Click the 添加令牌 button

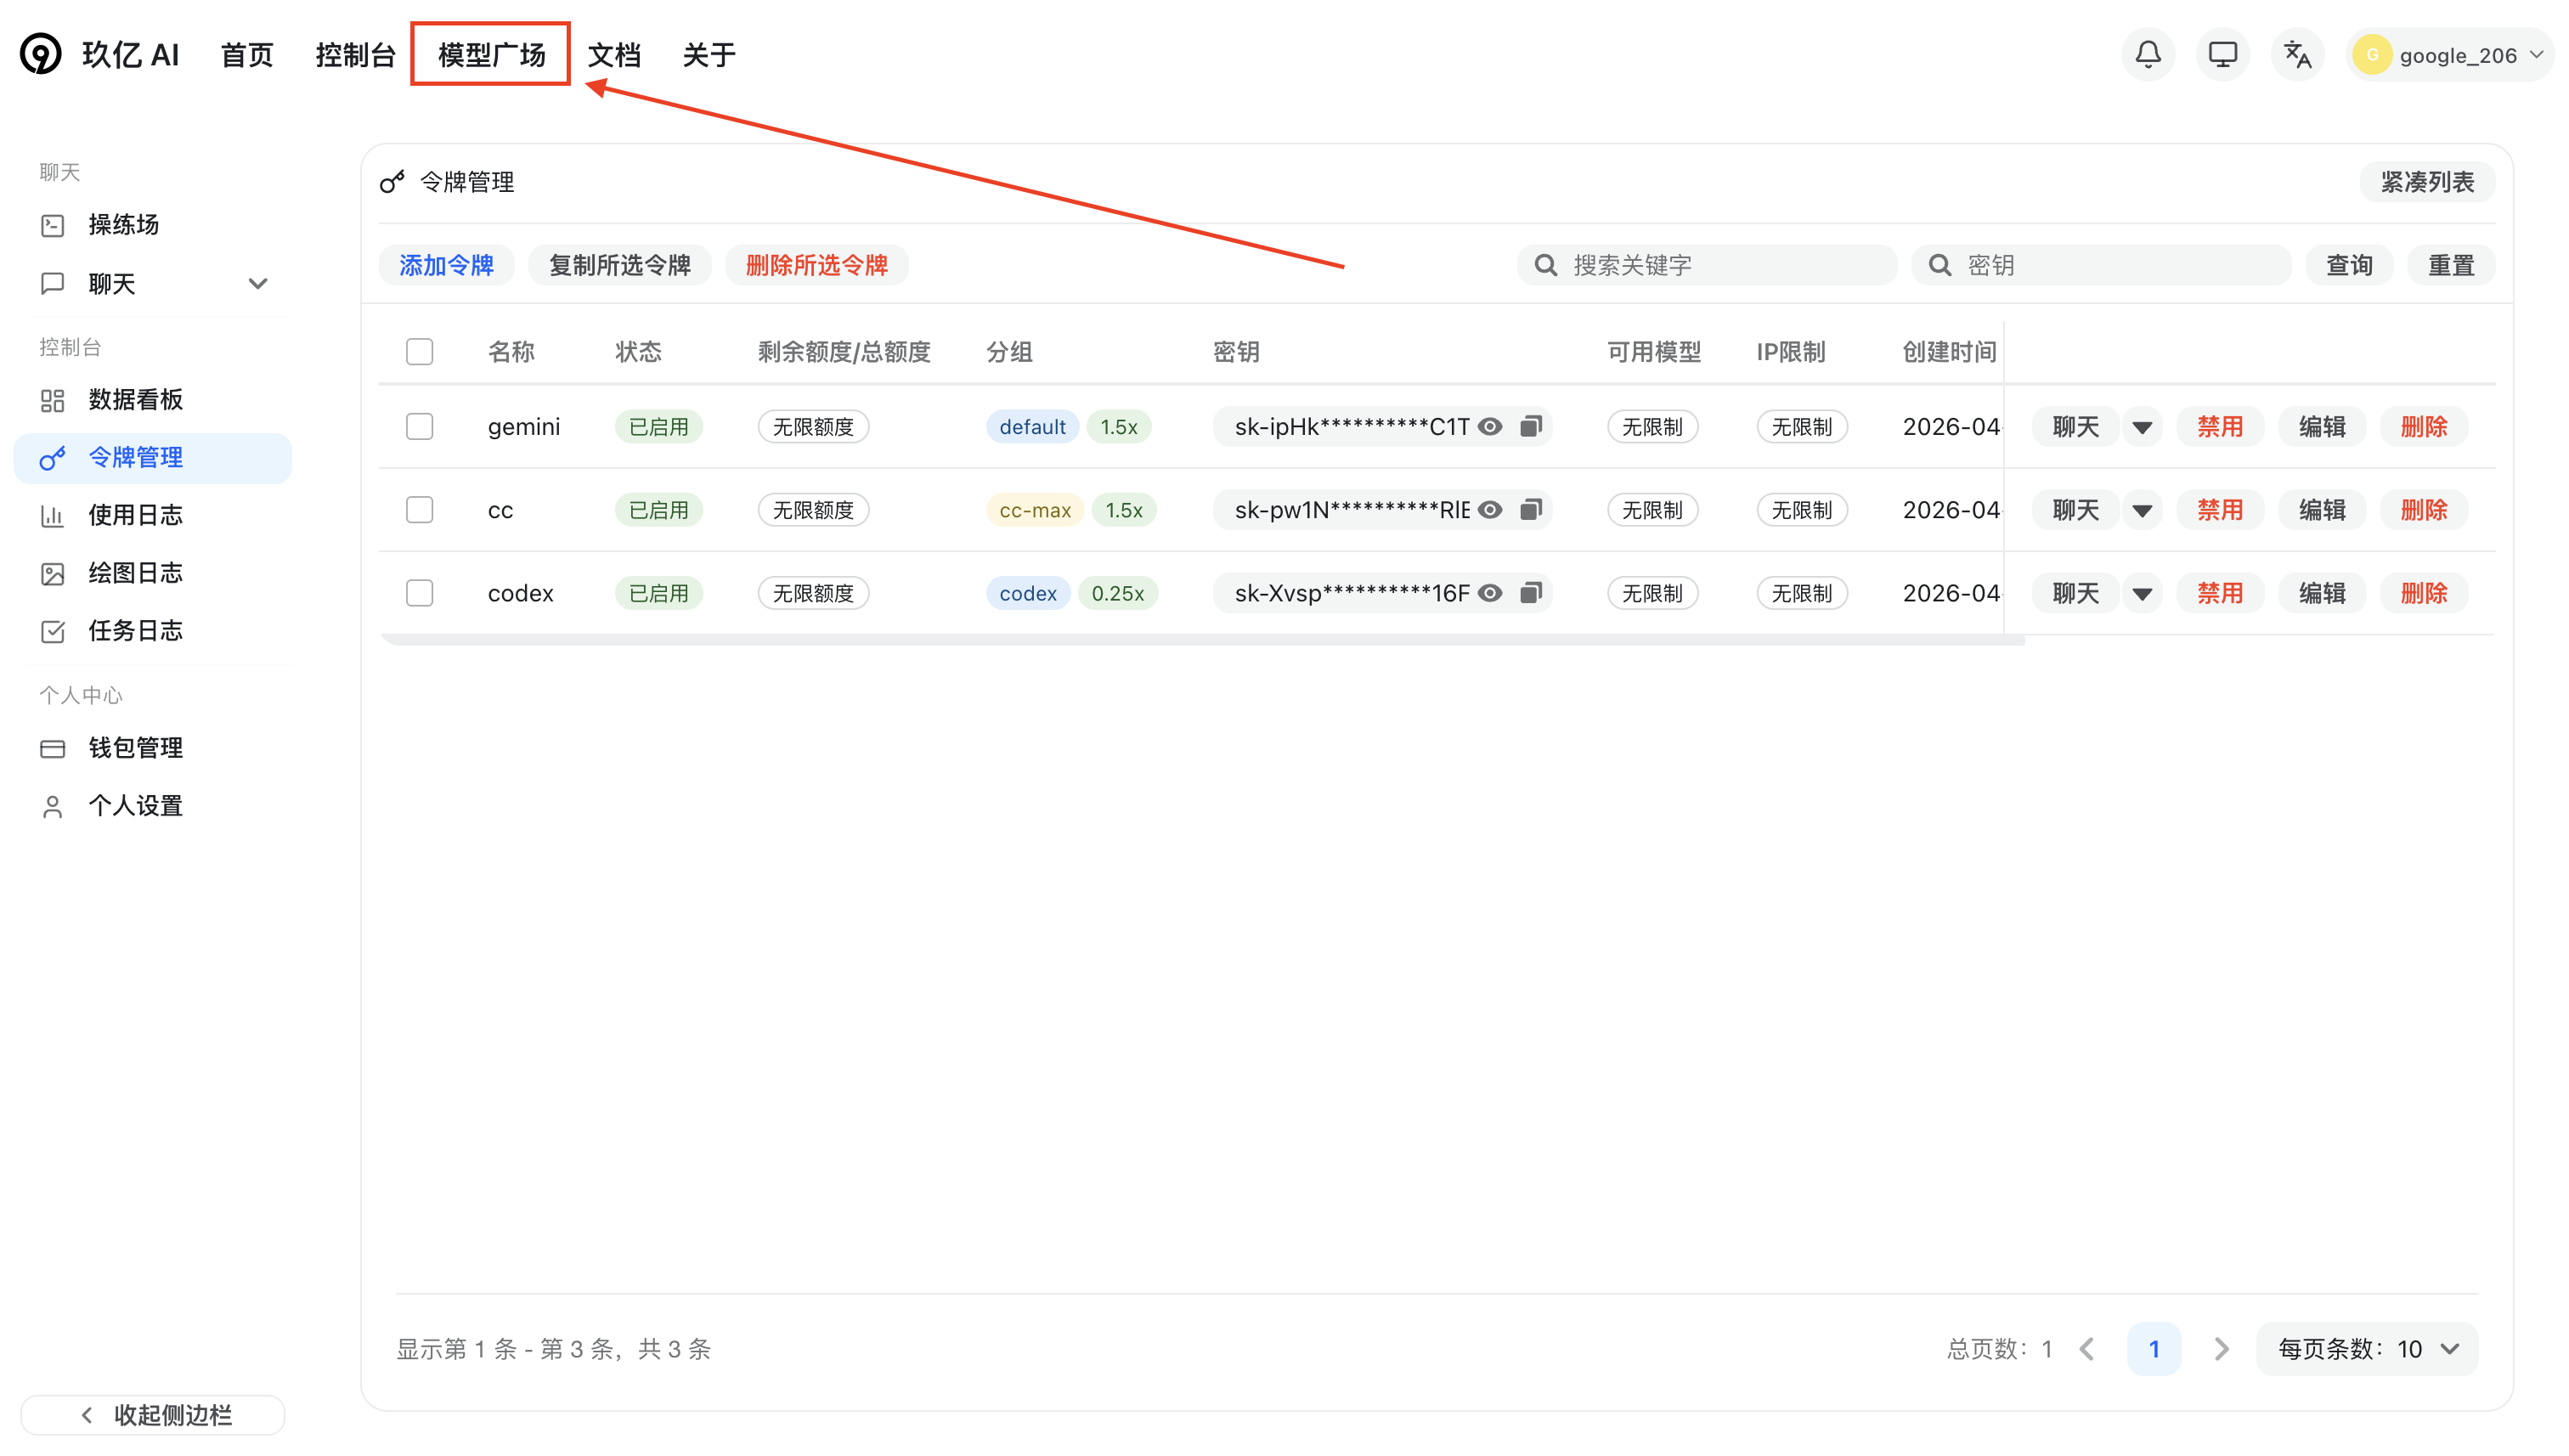pyautogui.click(x=446, y=265)
